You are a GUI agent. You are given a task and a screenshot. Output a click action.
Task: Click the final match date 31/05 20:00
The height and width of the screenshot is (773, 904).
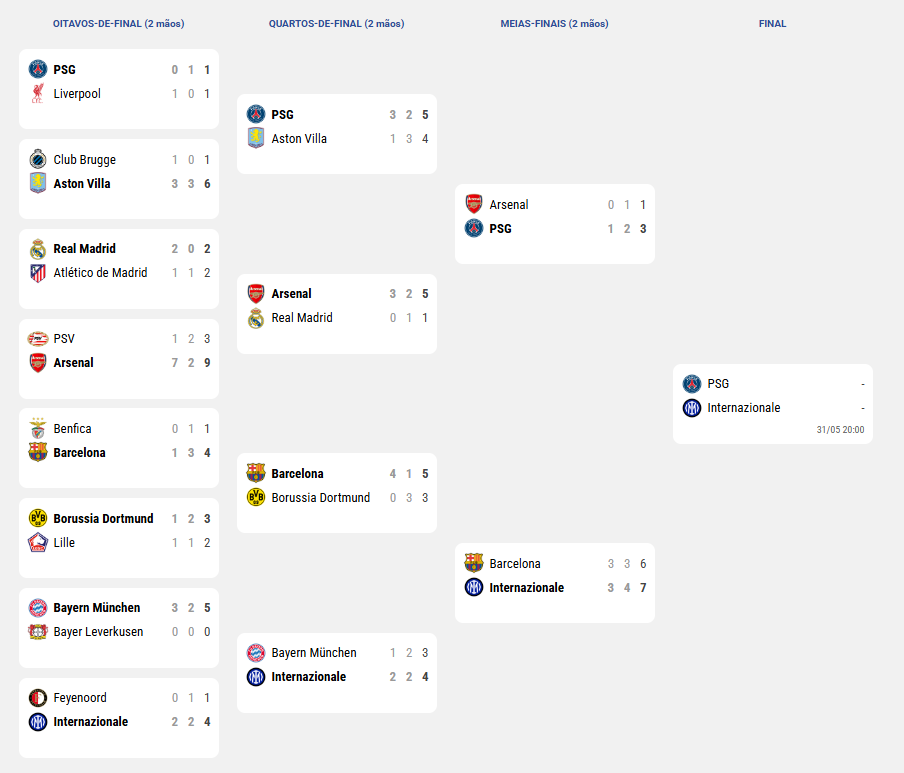840,429
